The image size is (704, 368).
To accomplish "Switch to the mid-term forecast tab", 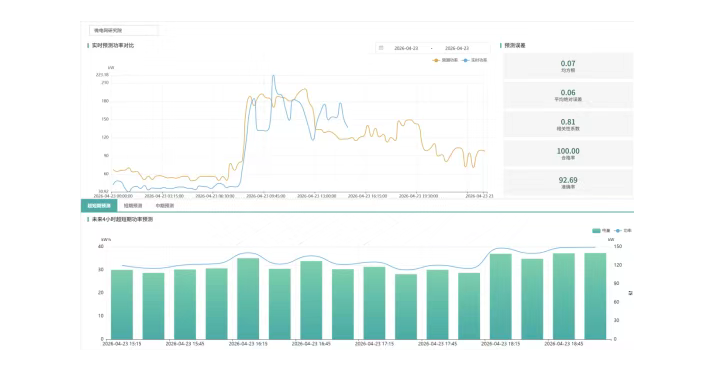I will pos(165,206).
